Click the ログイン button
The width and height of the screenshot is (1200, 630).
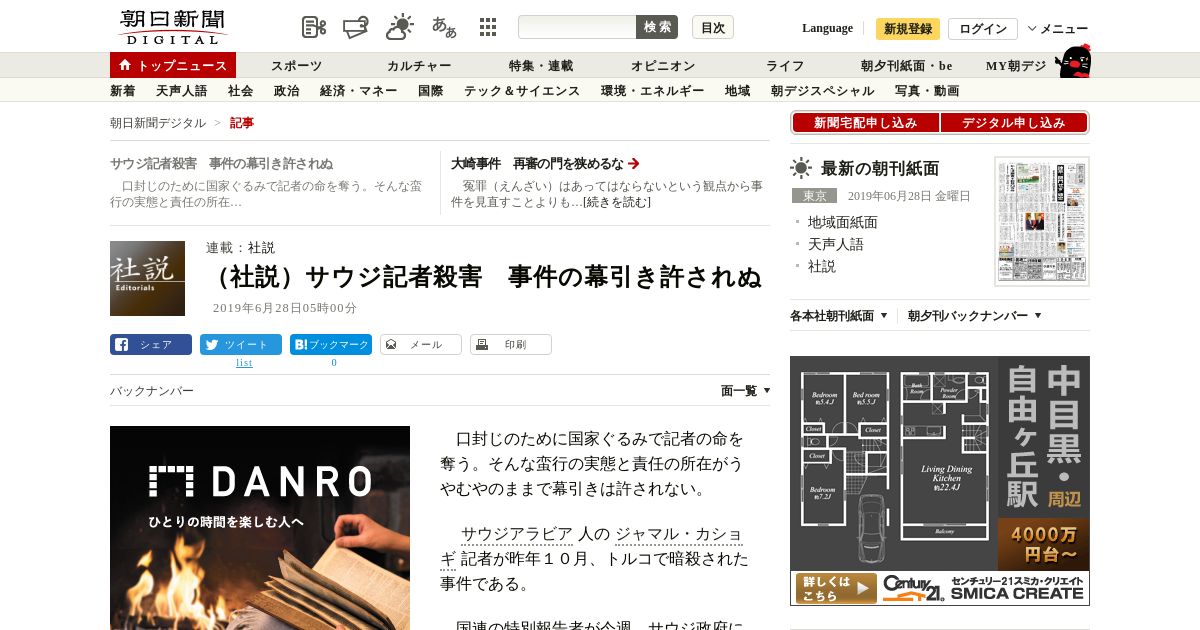coord(983,29)
